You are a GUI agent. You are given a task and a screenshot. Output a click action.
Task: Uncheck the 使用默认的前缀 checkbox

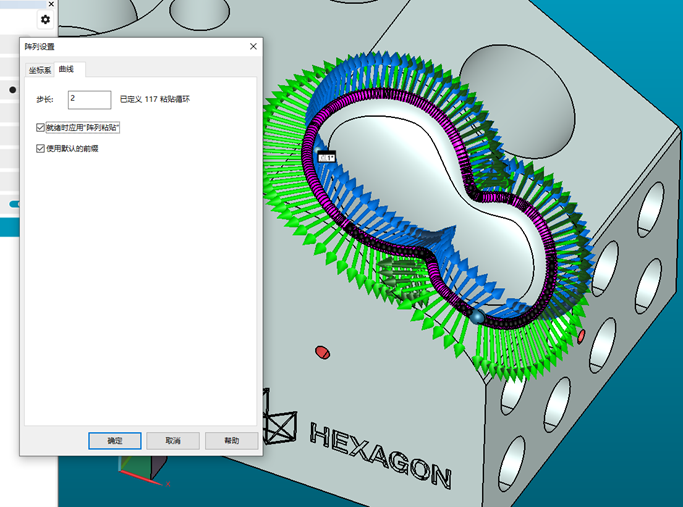[x=40, y=148]
